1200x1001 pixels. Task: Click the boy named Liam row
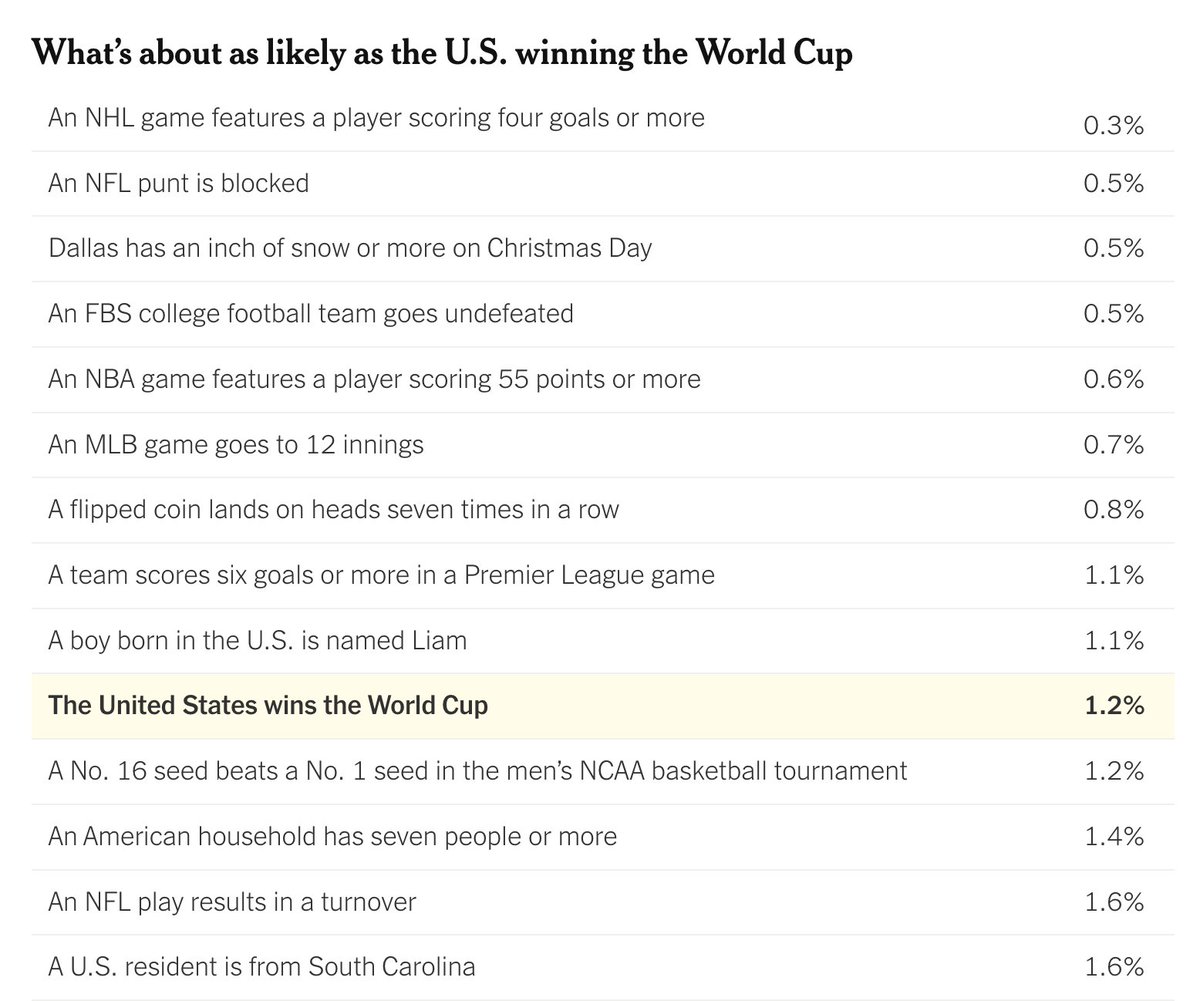coord(603,641)
